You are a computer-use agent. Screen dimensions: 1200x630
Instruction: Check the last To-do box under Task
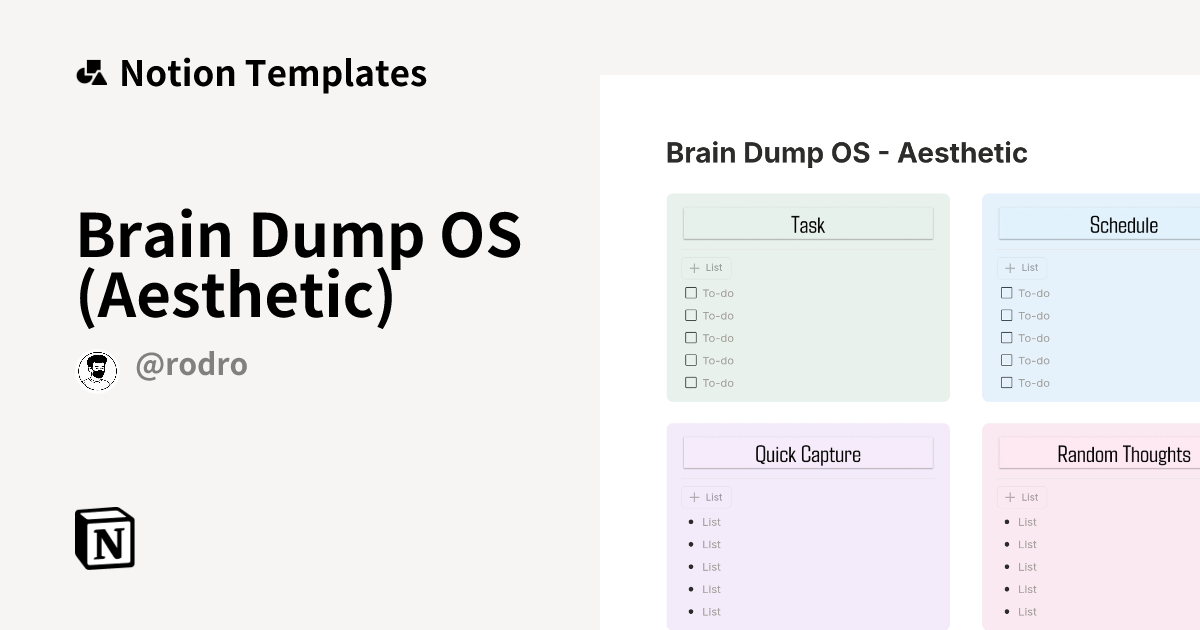(x=691, y=382)
